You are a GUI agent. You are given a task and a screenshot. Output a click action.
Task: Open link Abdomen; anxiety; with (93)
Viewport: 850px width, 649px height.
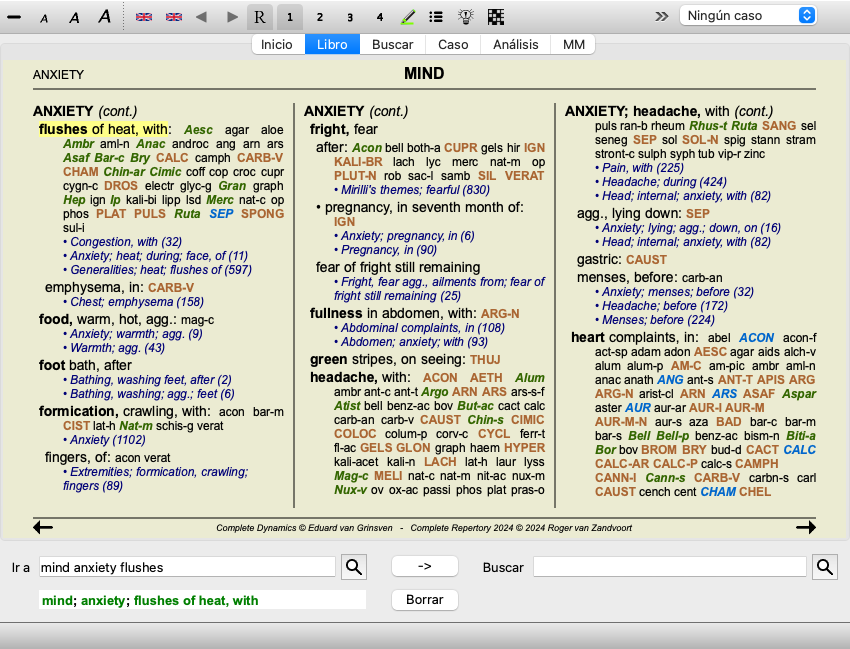coord(414,342)
